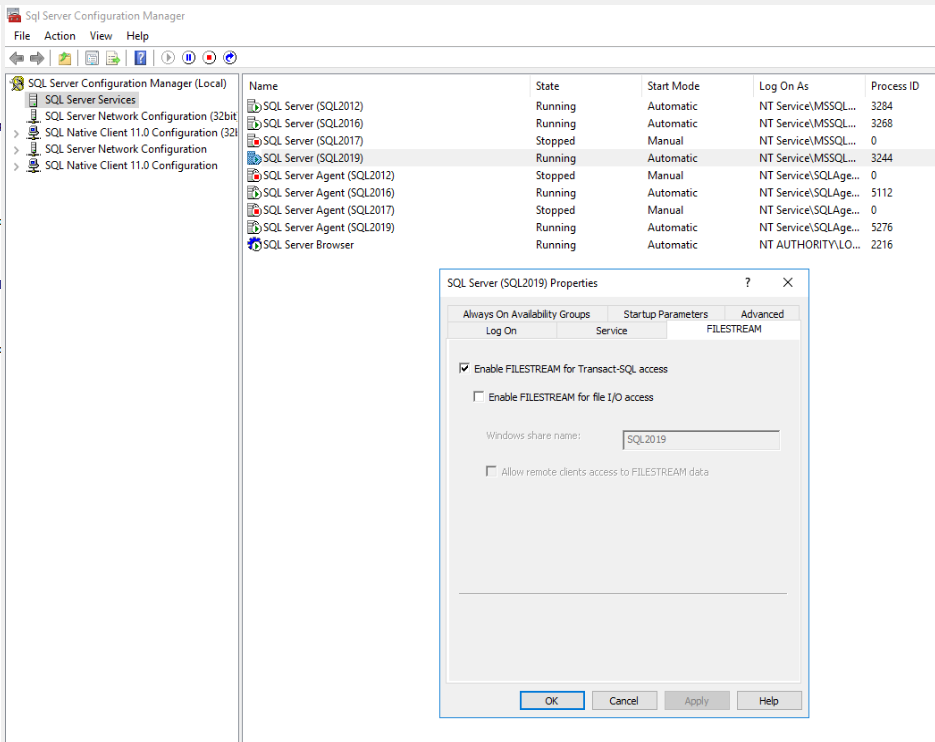Tick Allow remote clients access to FILESTREAM data
This screenshot has width=935, height=742.
coord(491,471)
